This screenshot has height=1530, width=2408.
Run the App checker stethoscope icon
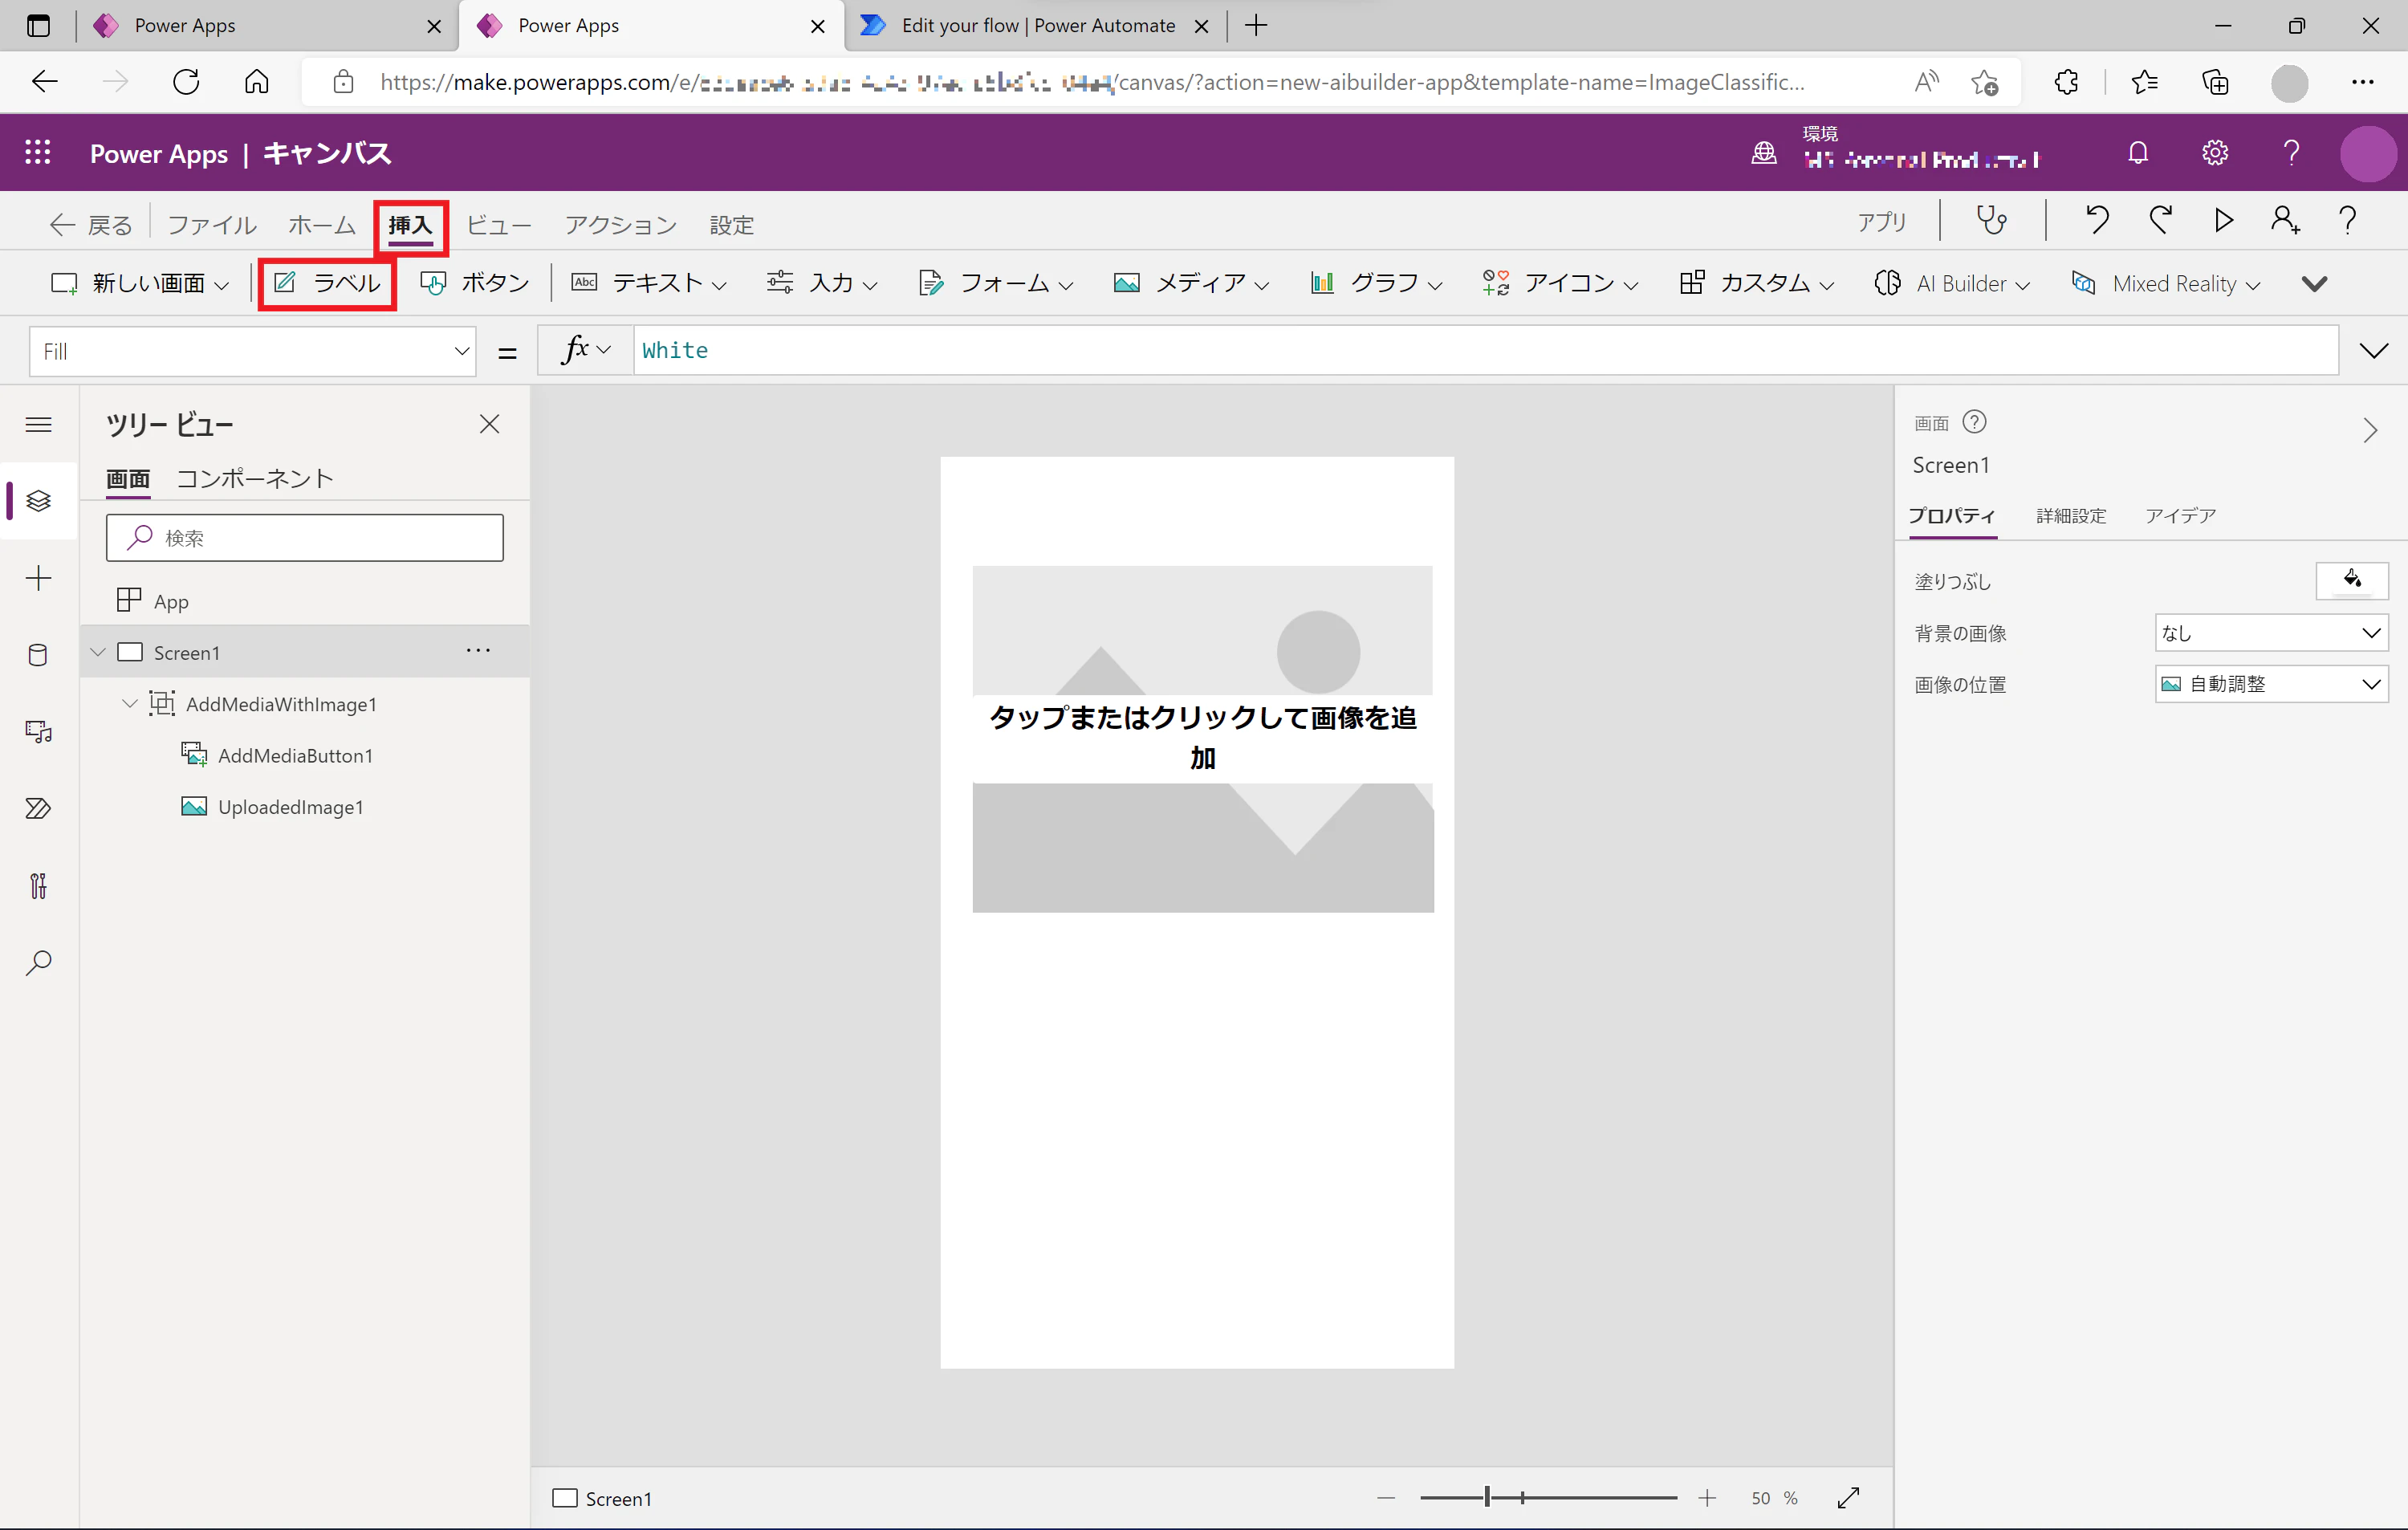click(1991, 221)
